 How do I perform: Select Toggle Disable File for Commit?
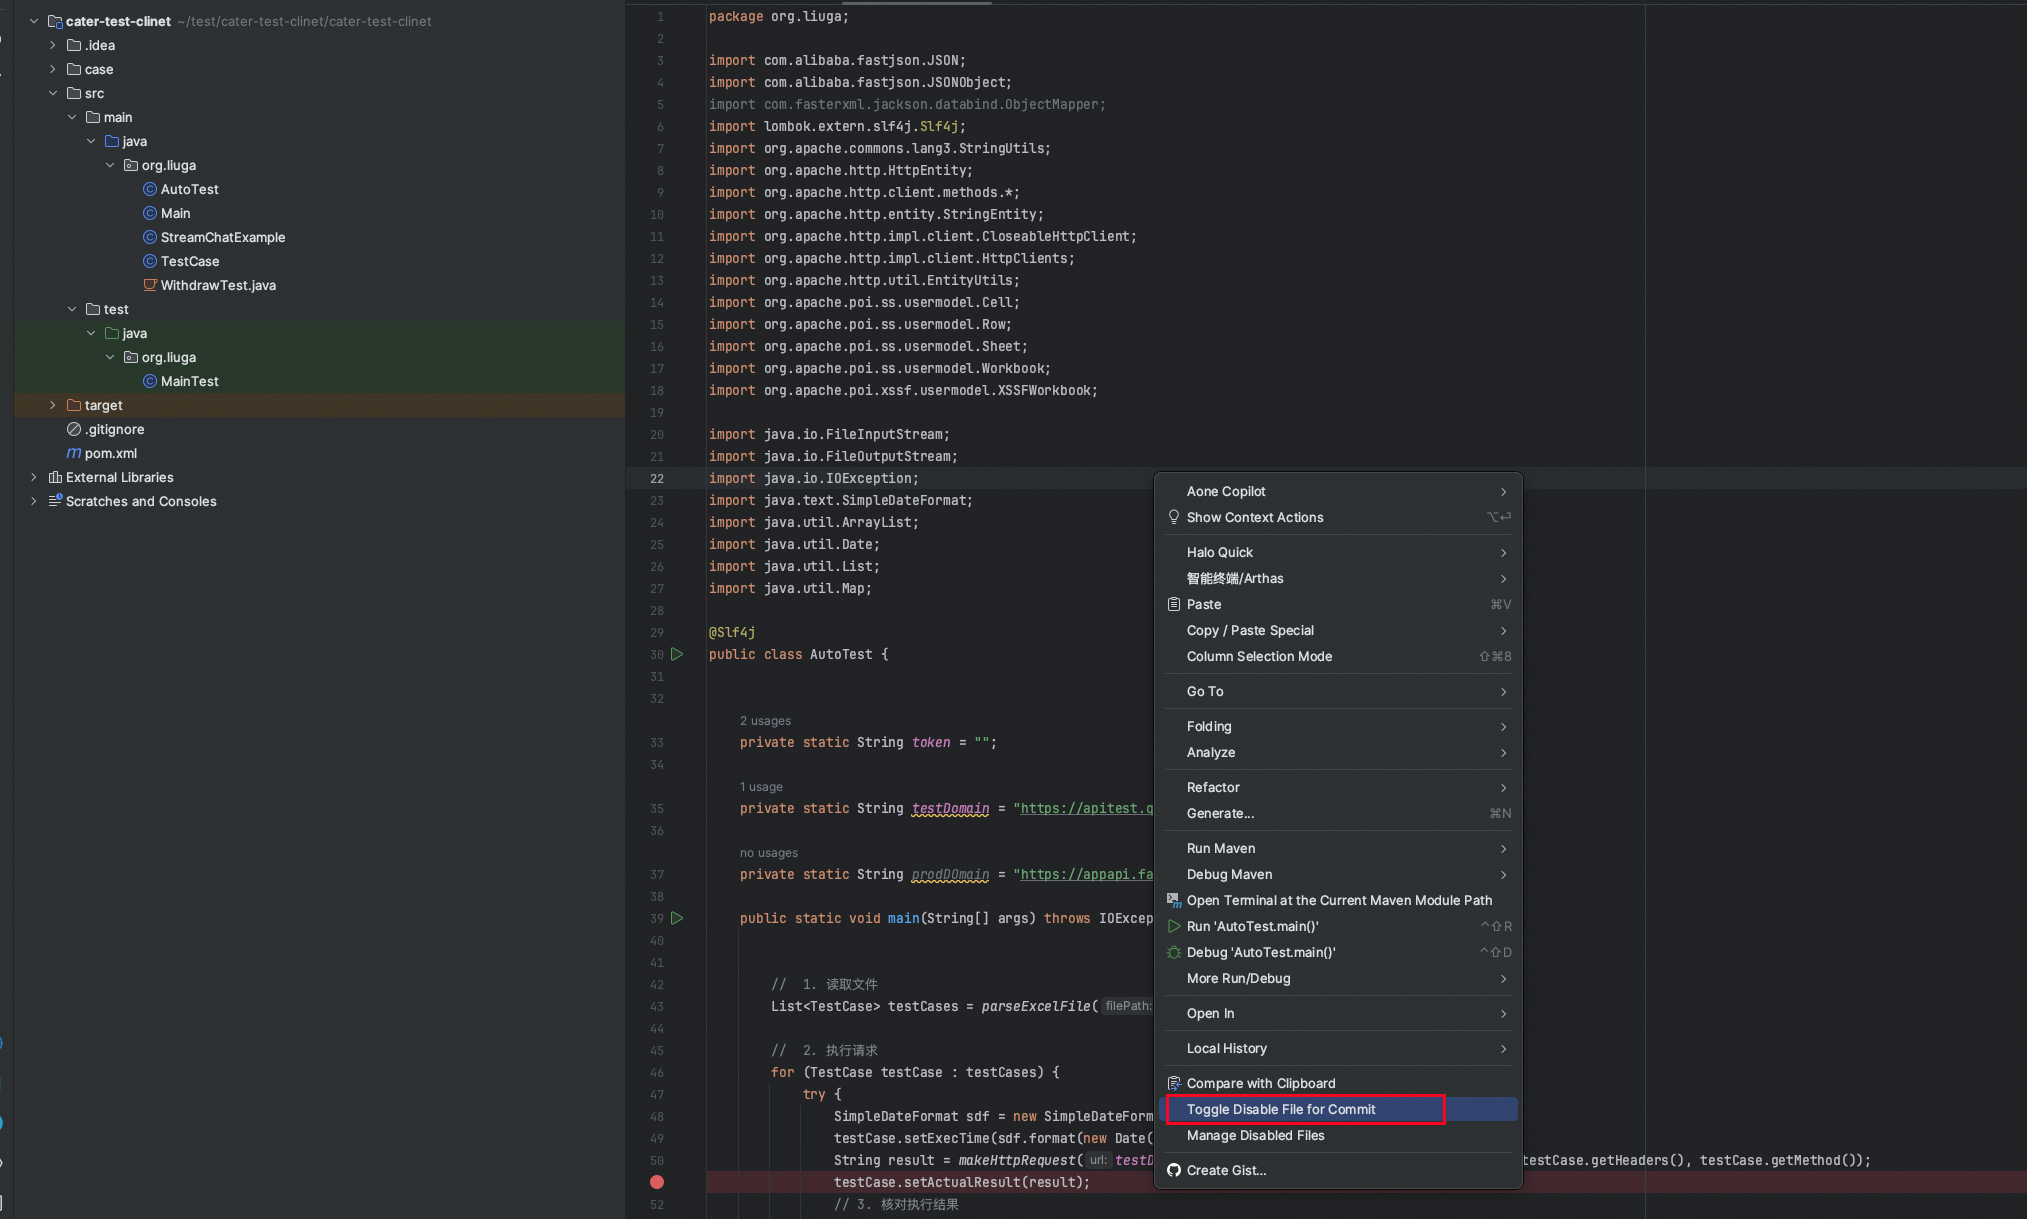point(1281,1109)
